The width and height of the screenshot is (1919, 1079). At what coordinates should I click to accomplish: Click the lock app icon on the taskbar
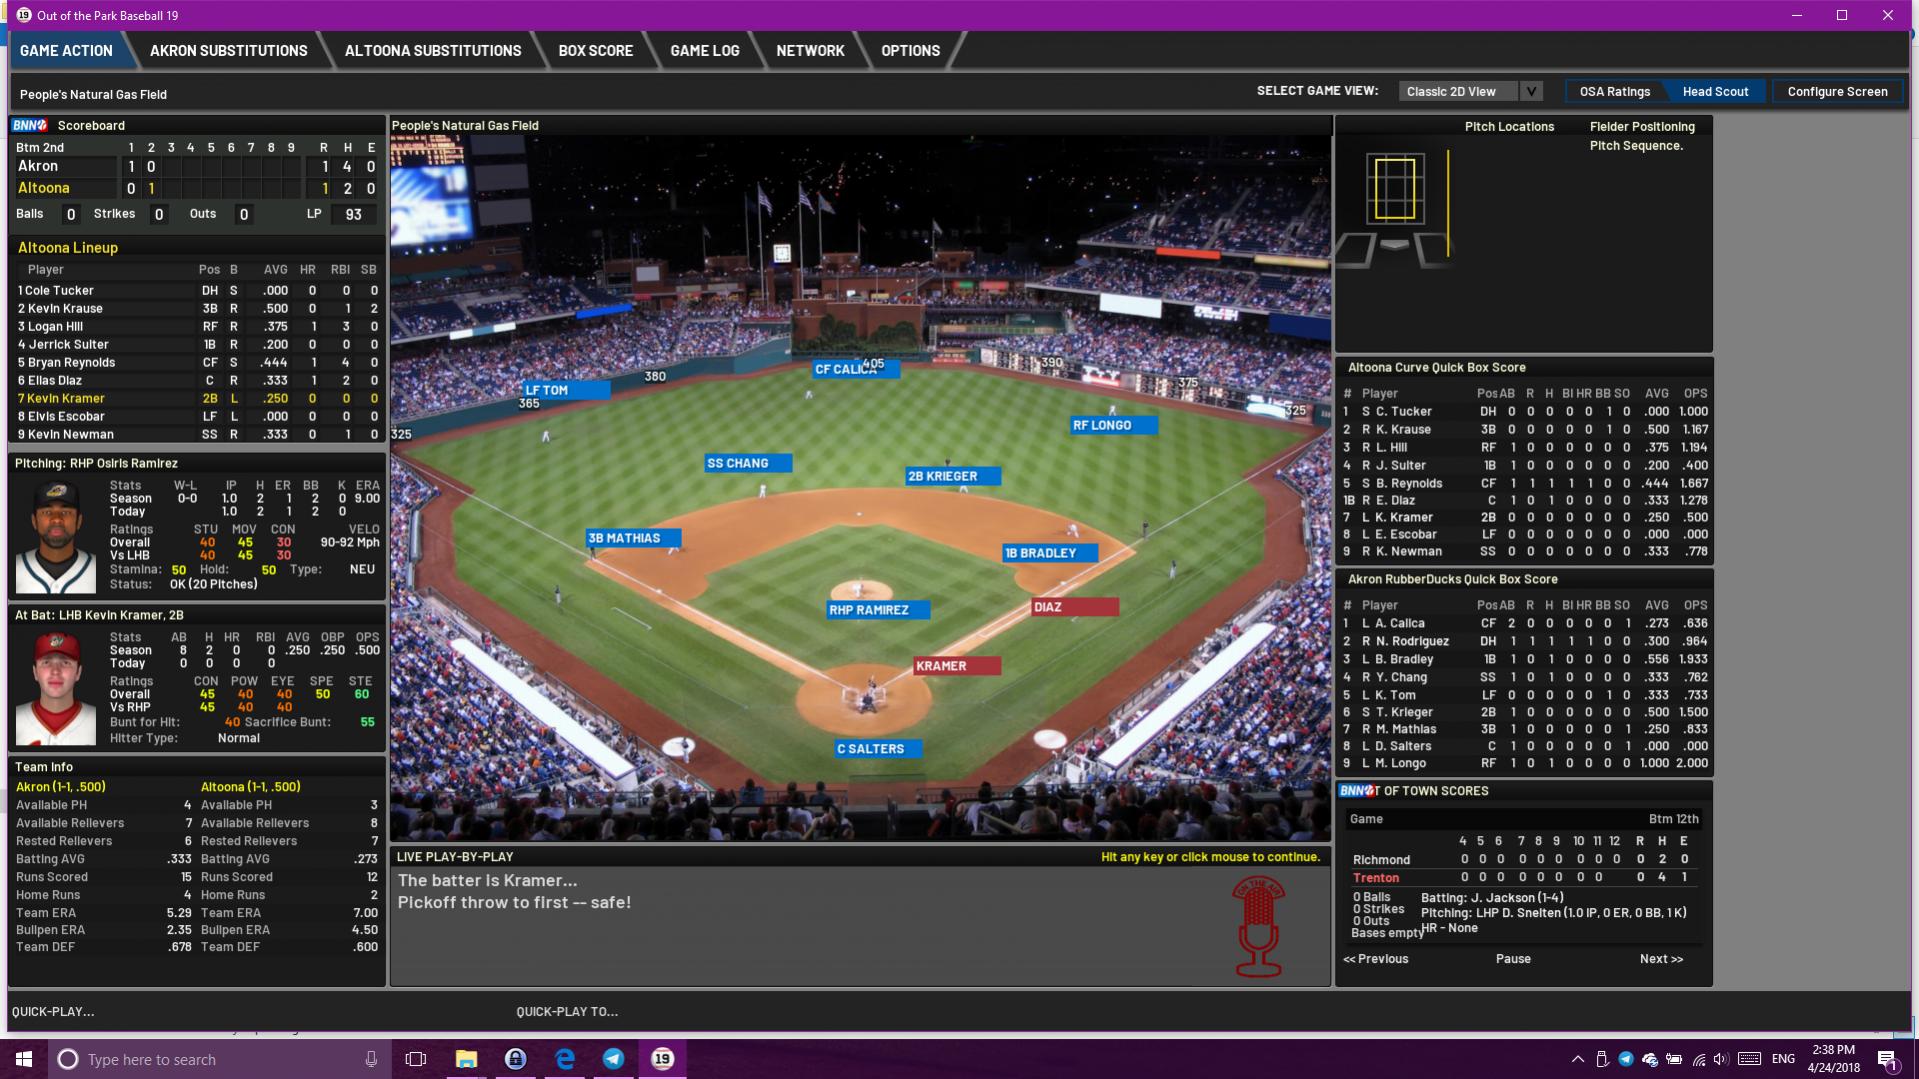[x=515, y=1059]
